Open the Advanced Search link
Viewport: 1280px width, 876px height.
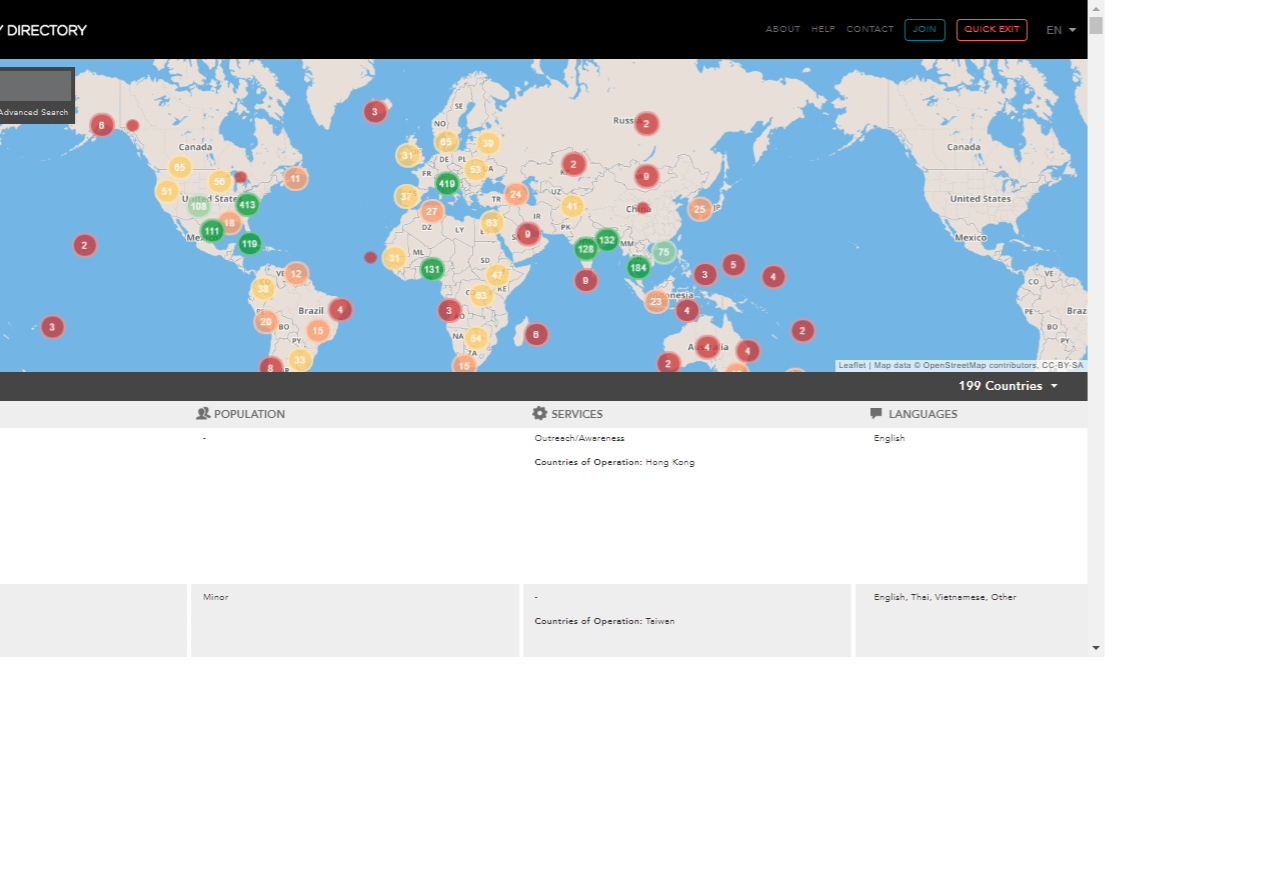[34, 113]
